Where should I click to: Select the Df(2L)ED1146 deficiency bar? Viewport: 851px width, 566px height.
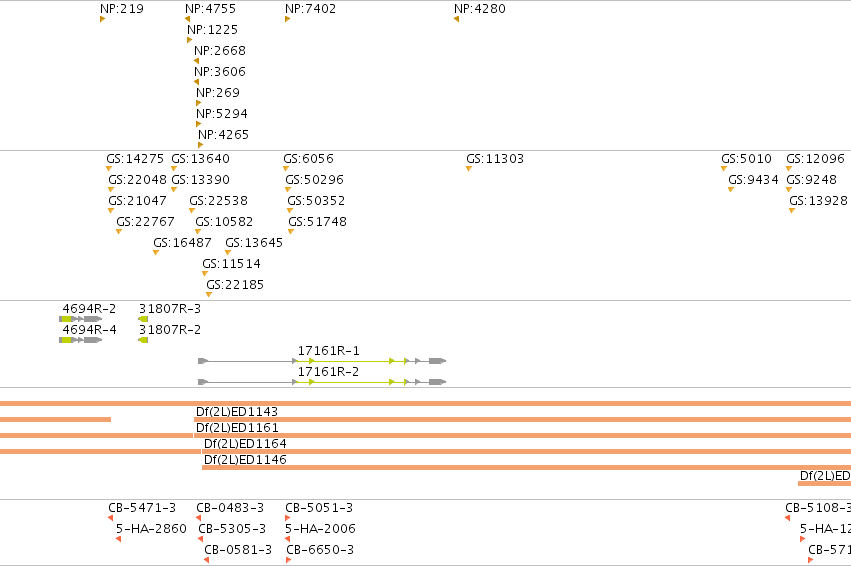(x=526, y=468)
